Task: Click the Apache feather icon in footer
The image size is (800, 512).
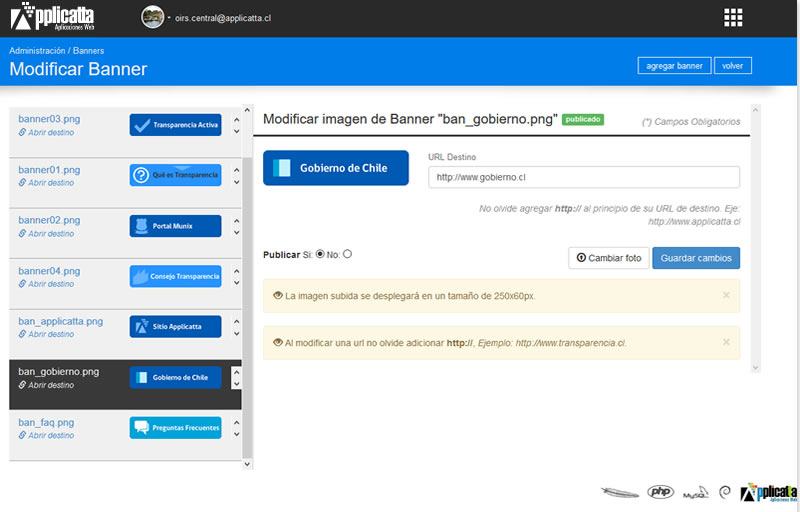Action: 620,491
